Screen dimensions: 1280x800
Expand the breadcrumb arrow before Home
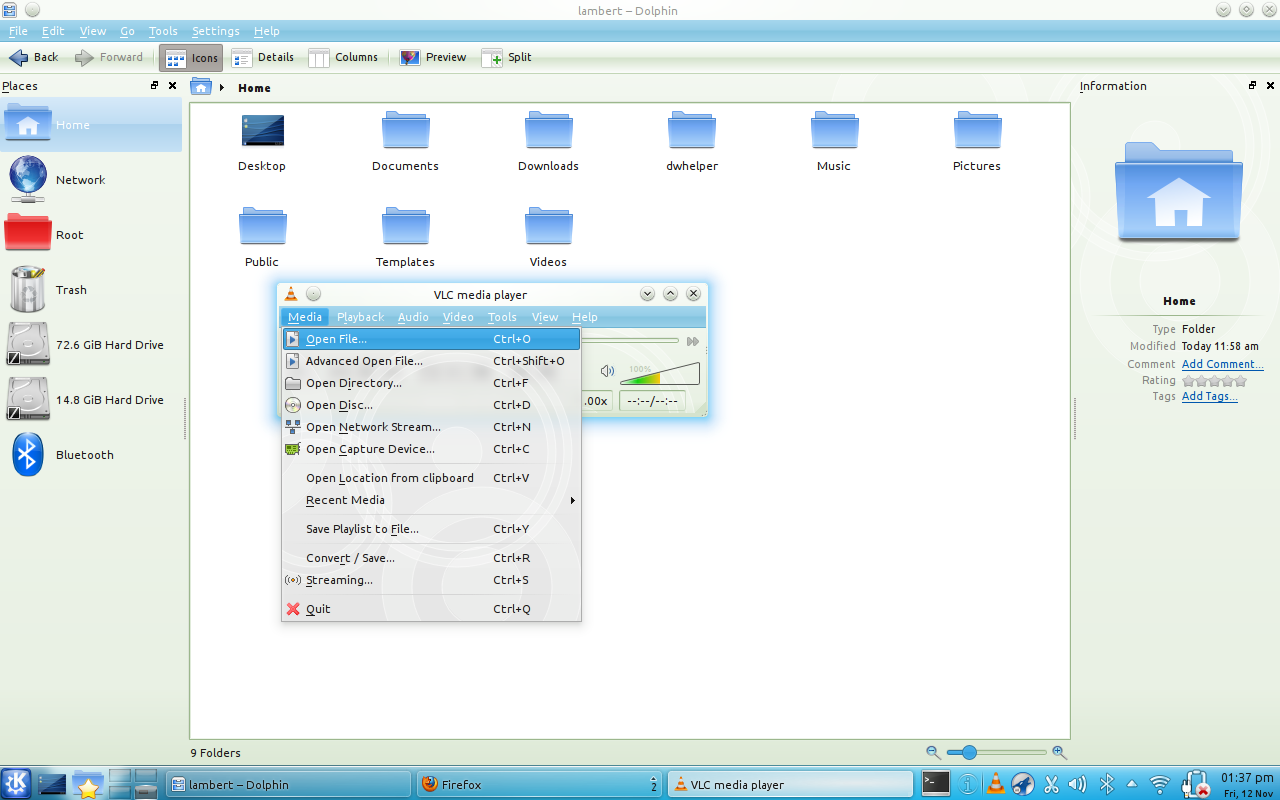click(x=222, y=88)
